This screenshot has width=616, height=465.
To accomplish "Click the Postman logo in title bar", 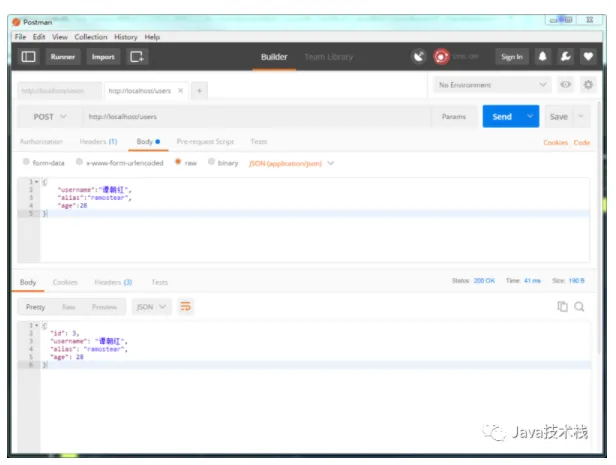I will tap(16, 22).
